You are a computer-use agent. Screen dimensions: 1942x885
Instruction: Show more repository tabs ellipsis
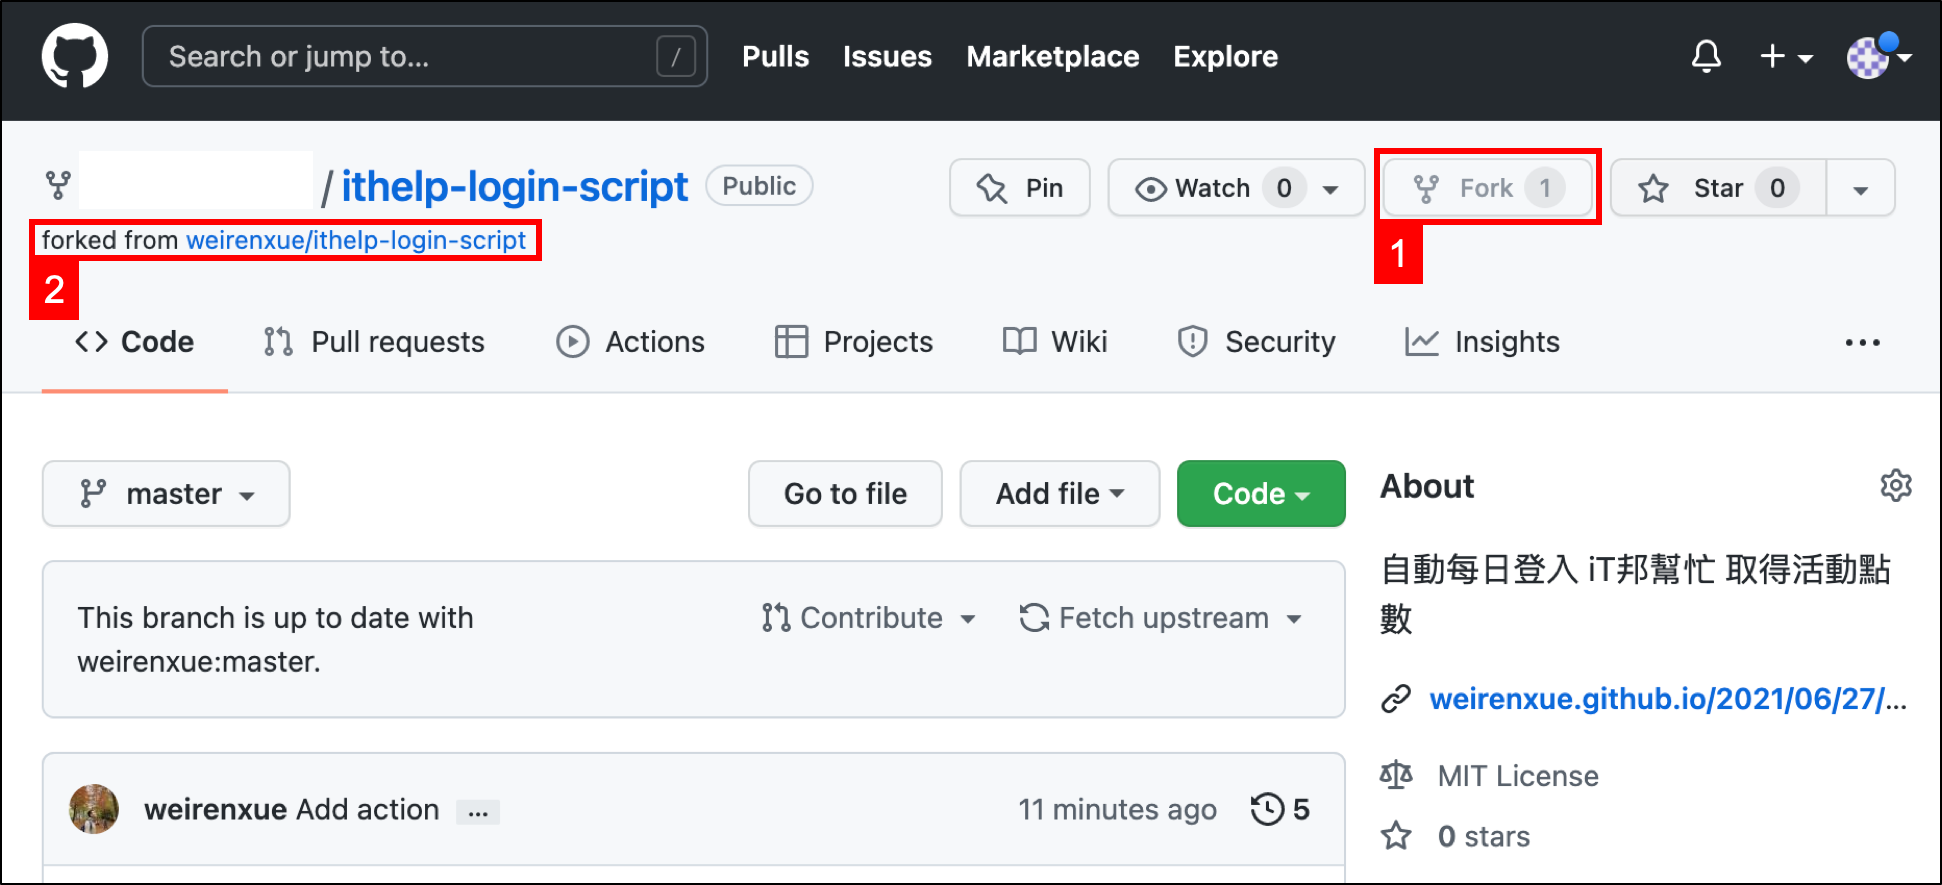click(x=1862, y=342)
